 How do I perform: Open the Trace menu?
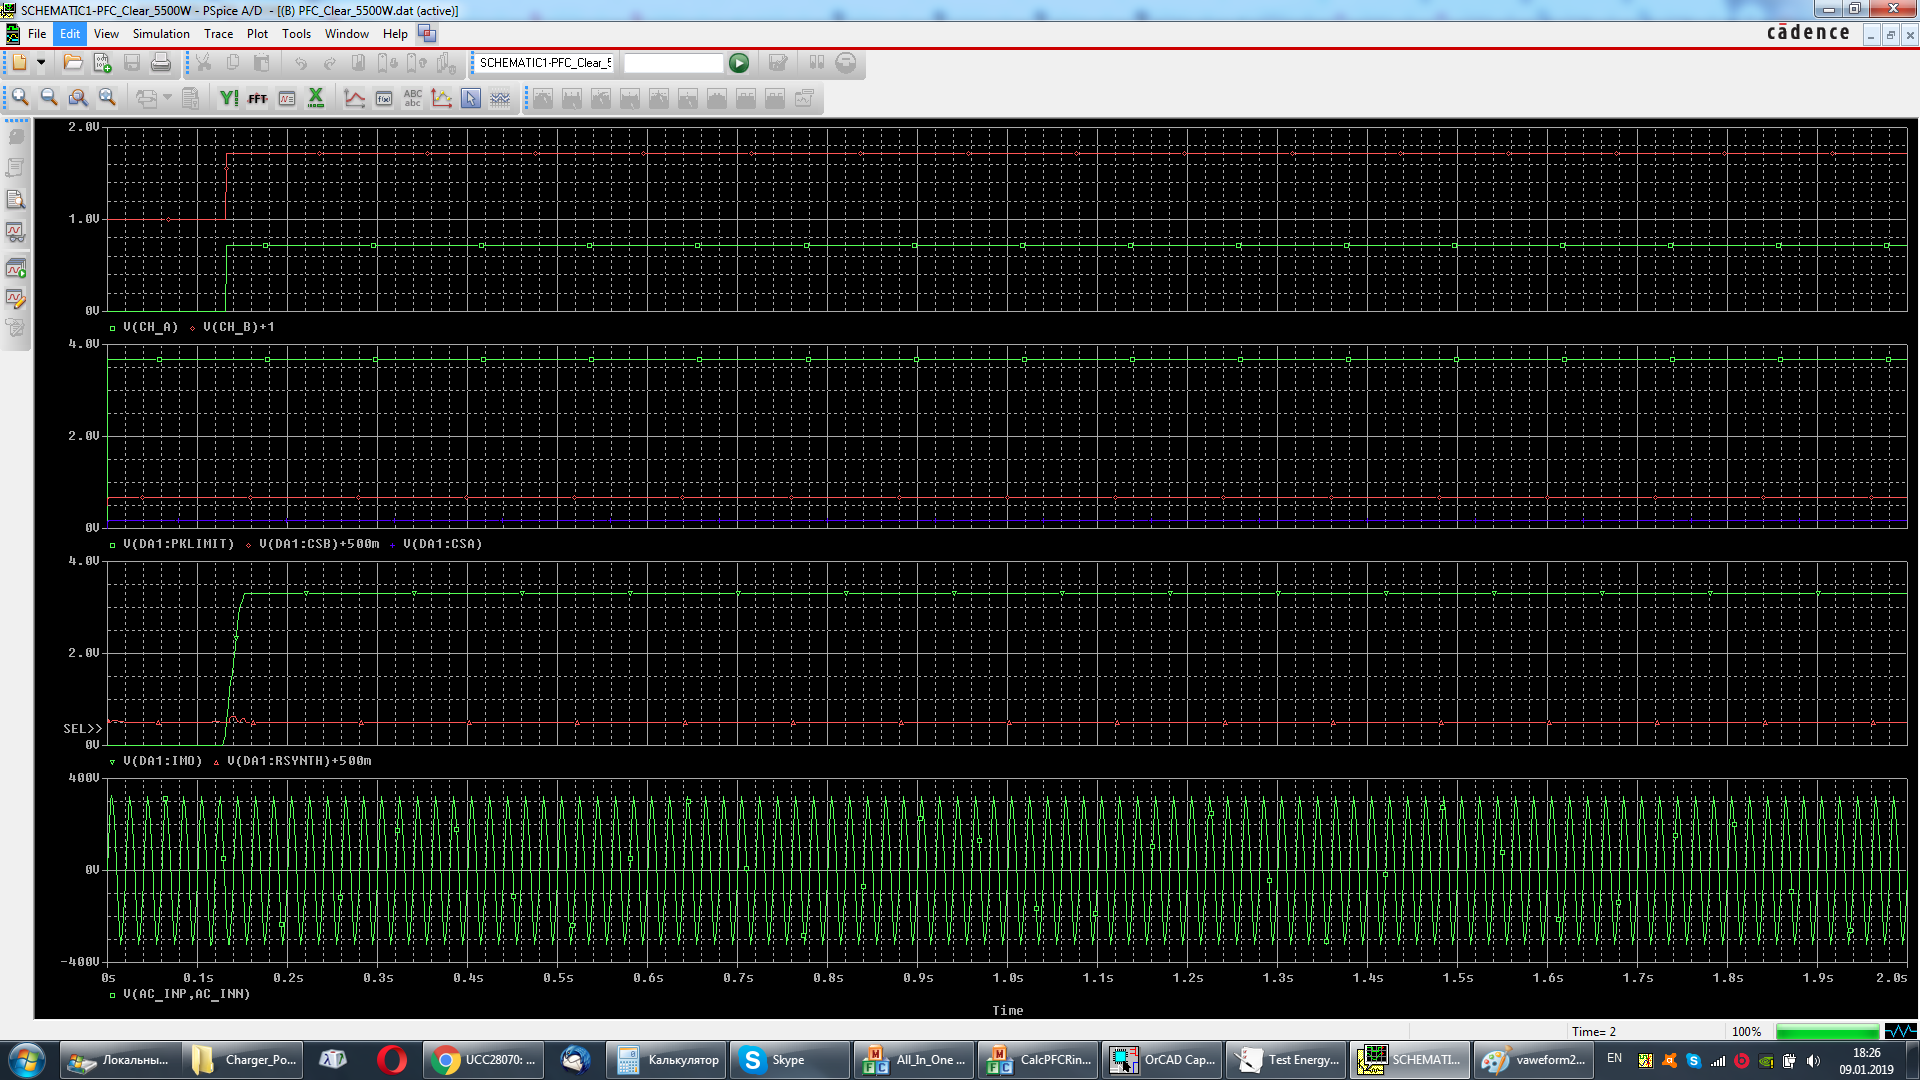click(x=218, y=34)
